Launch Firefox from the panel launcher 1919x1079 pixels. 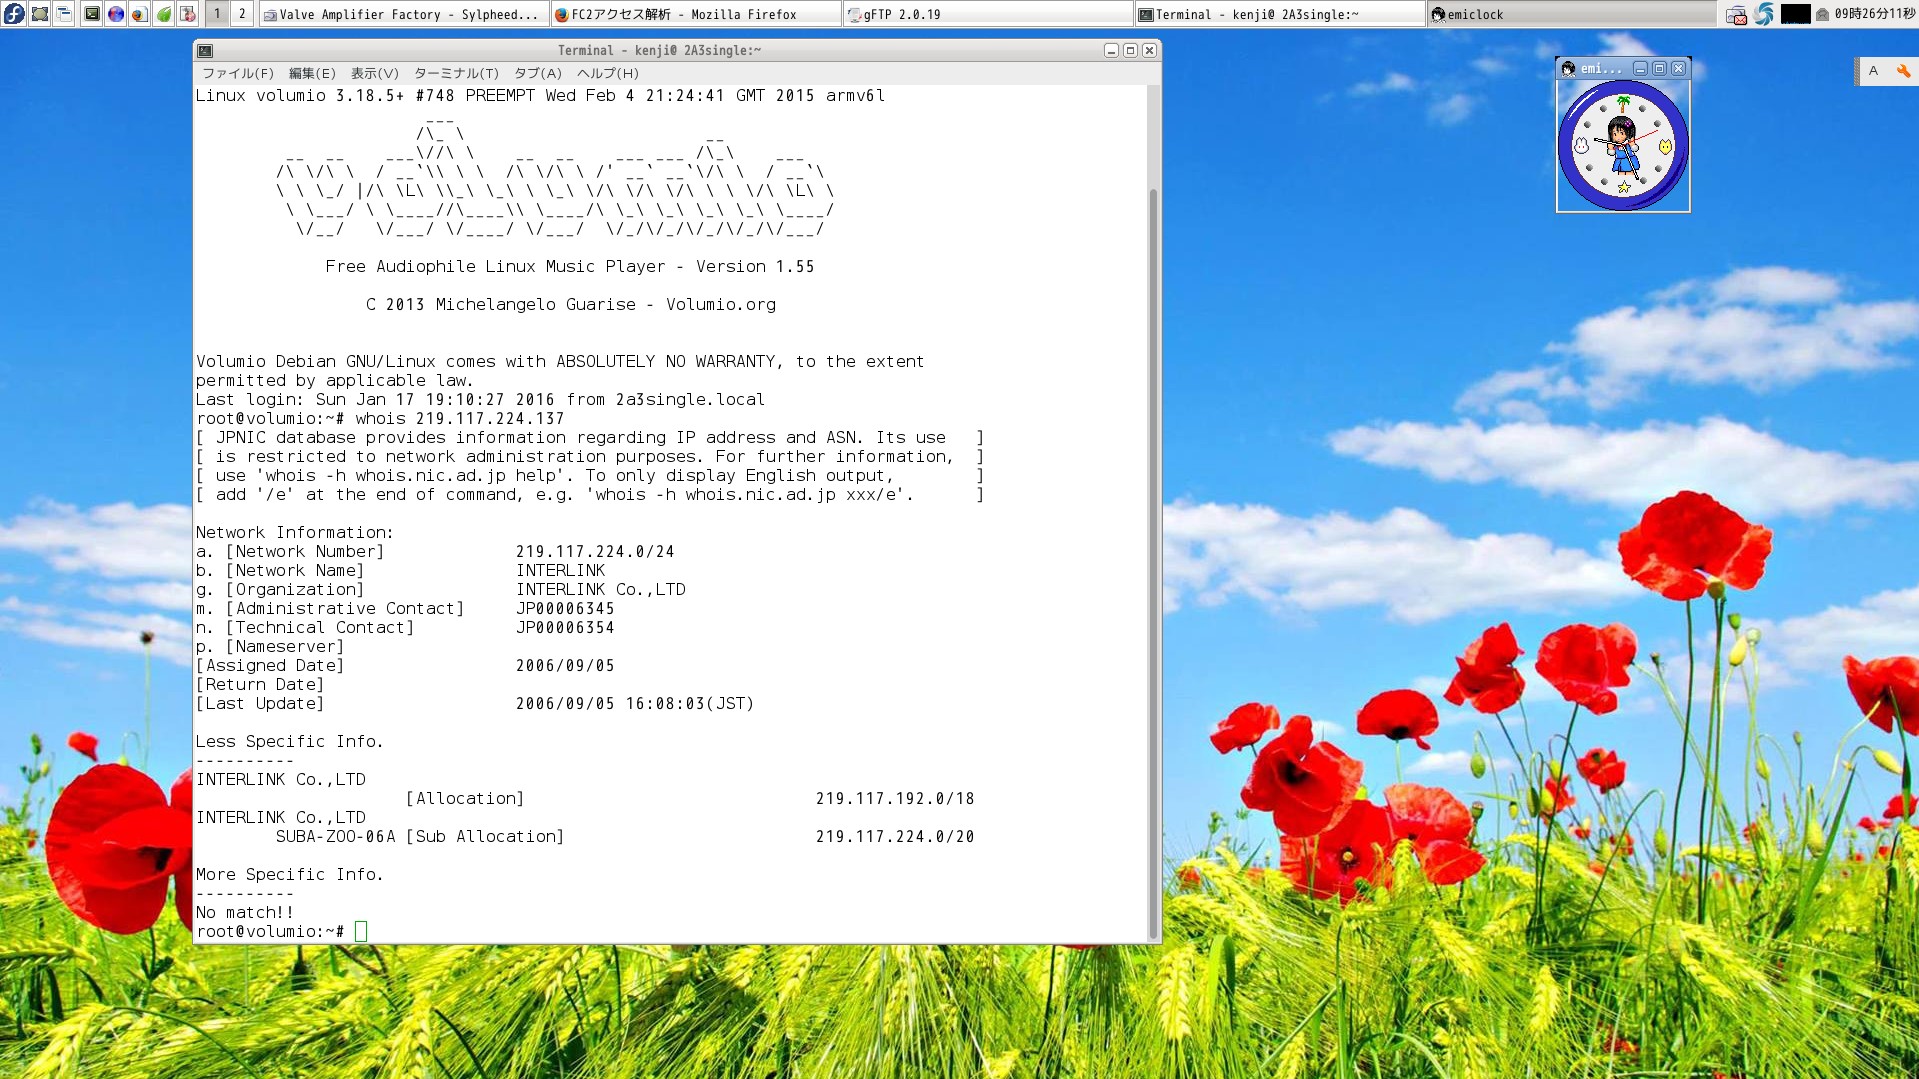139,14
